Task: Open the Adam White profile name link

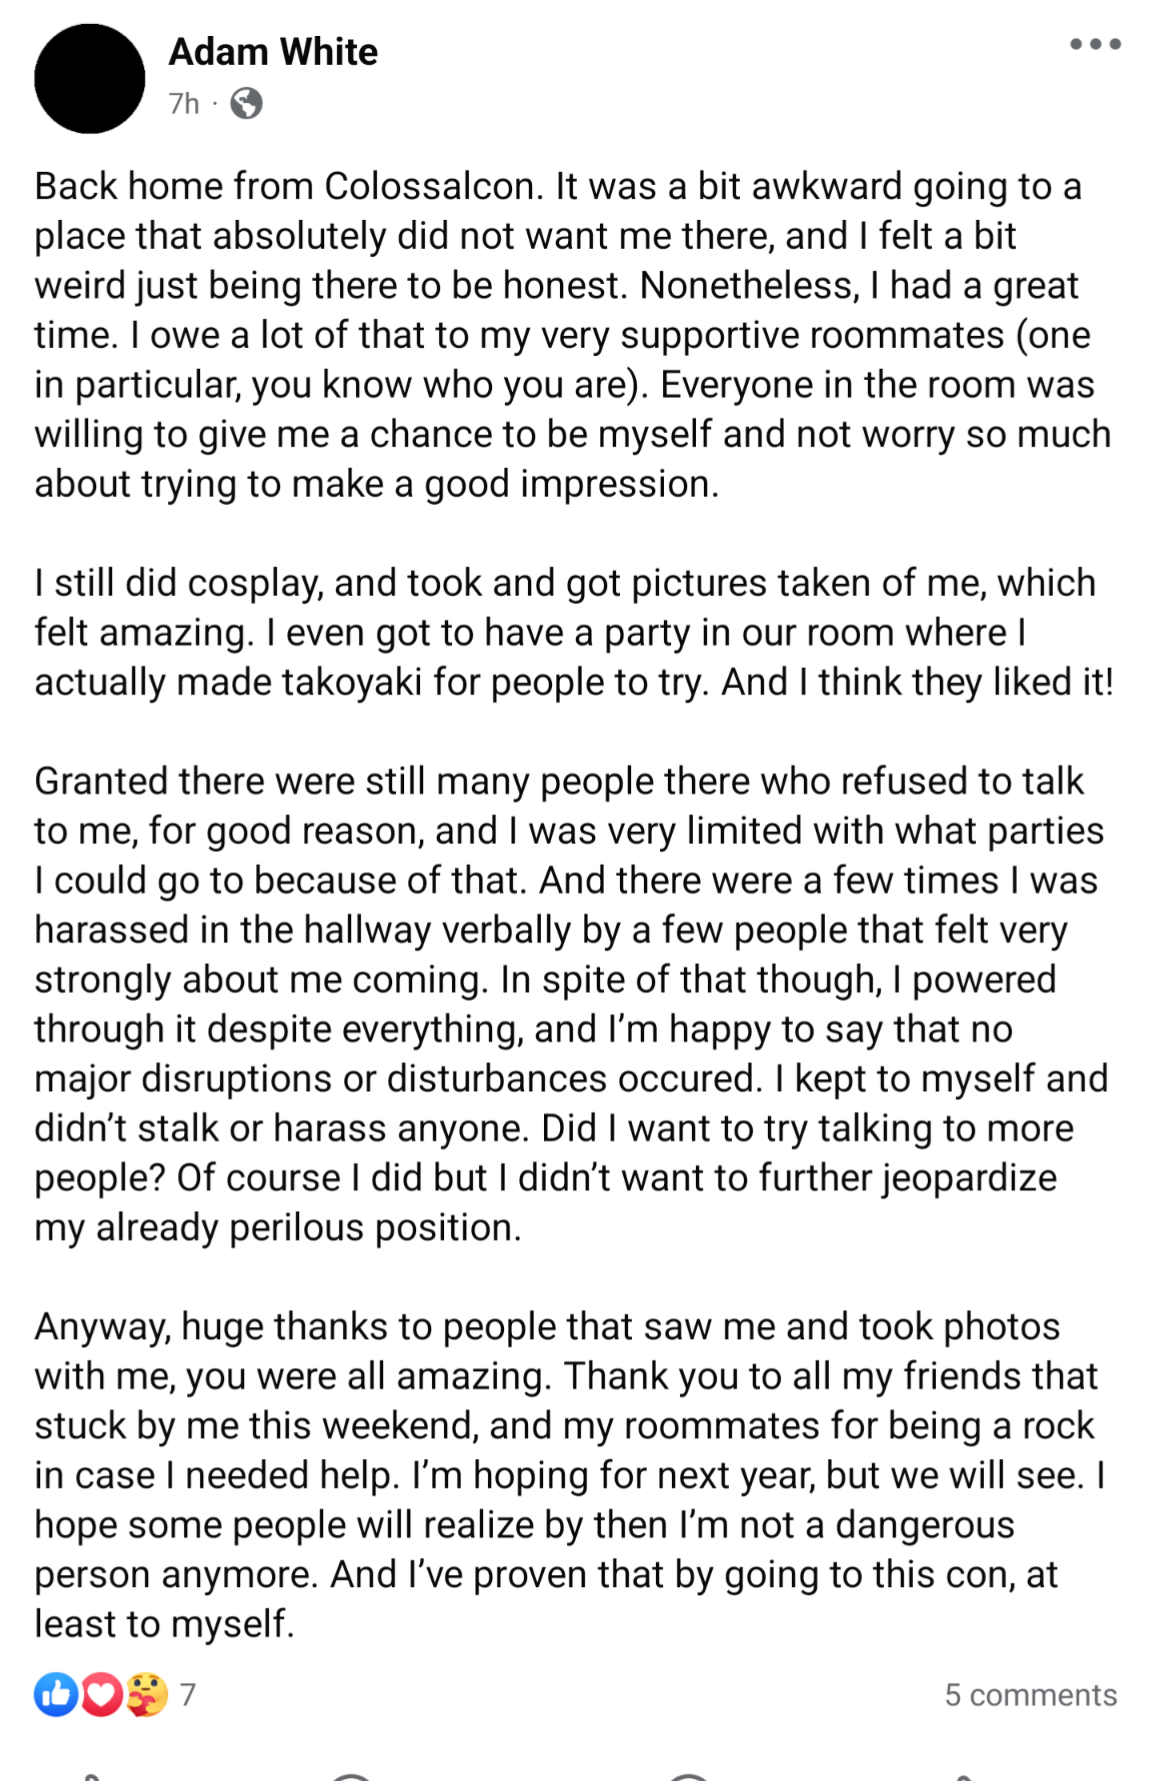Action: (x=273, y=52)
